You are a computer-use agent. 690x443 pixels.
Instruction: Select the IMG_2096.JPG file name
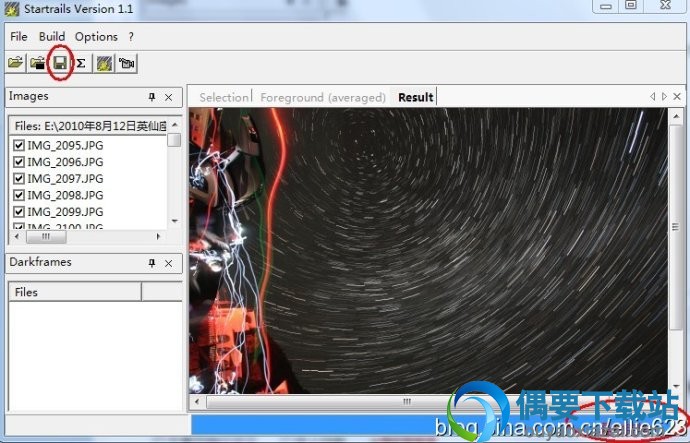65,162
